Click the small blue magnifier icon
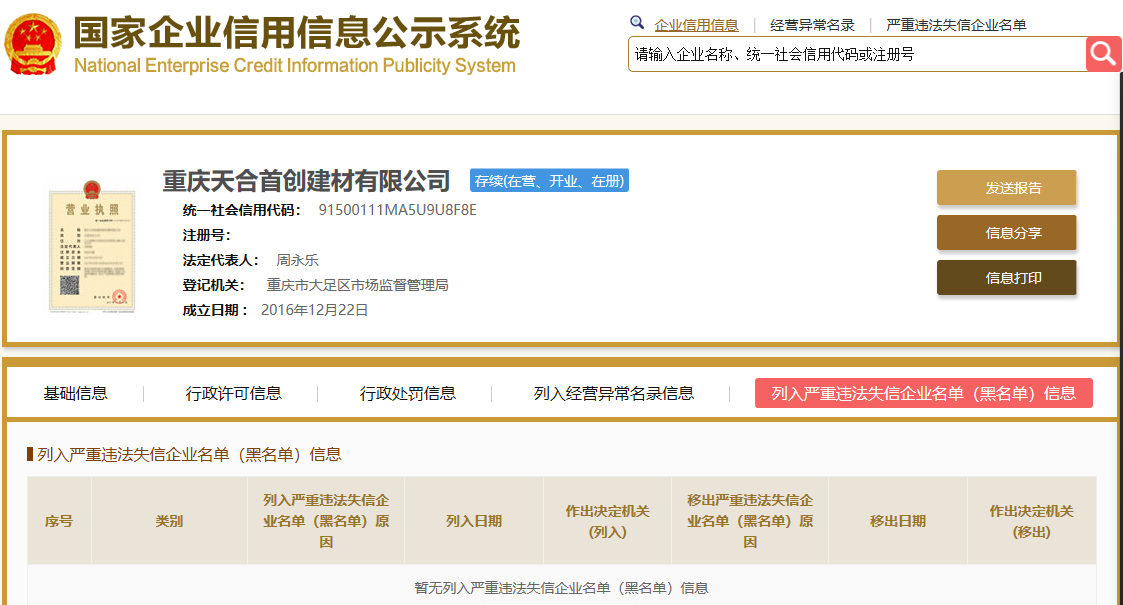 tap(637, 23)
